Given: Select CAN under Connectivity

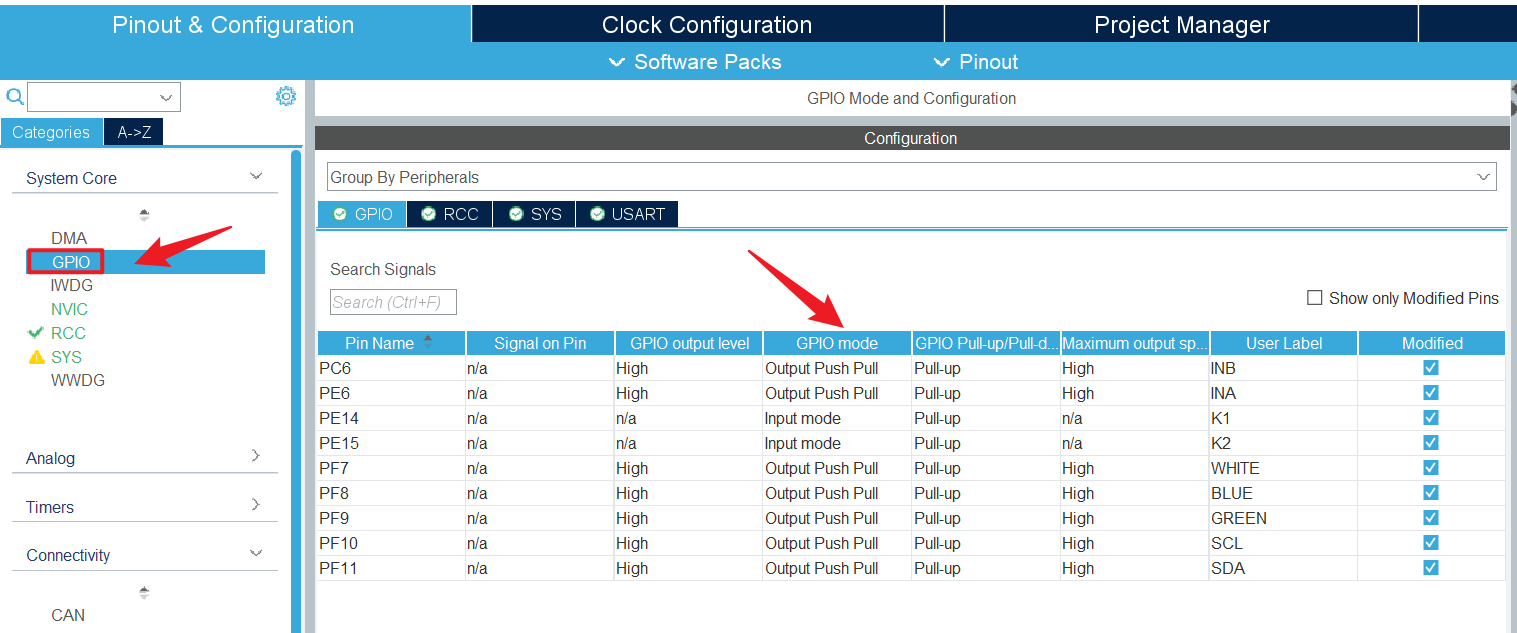Looking at the screenshot, I should 68,615.
